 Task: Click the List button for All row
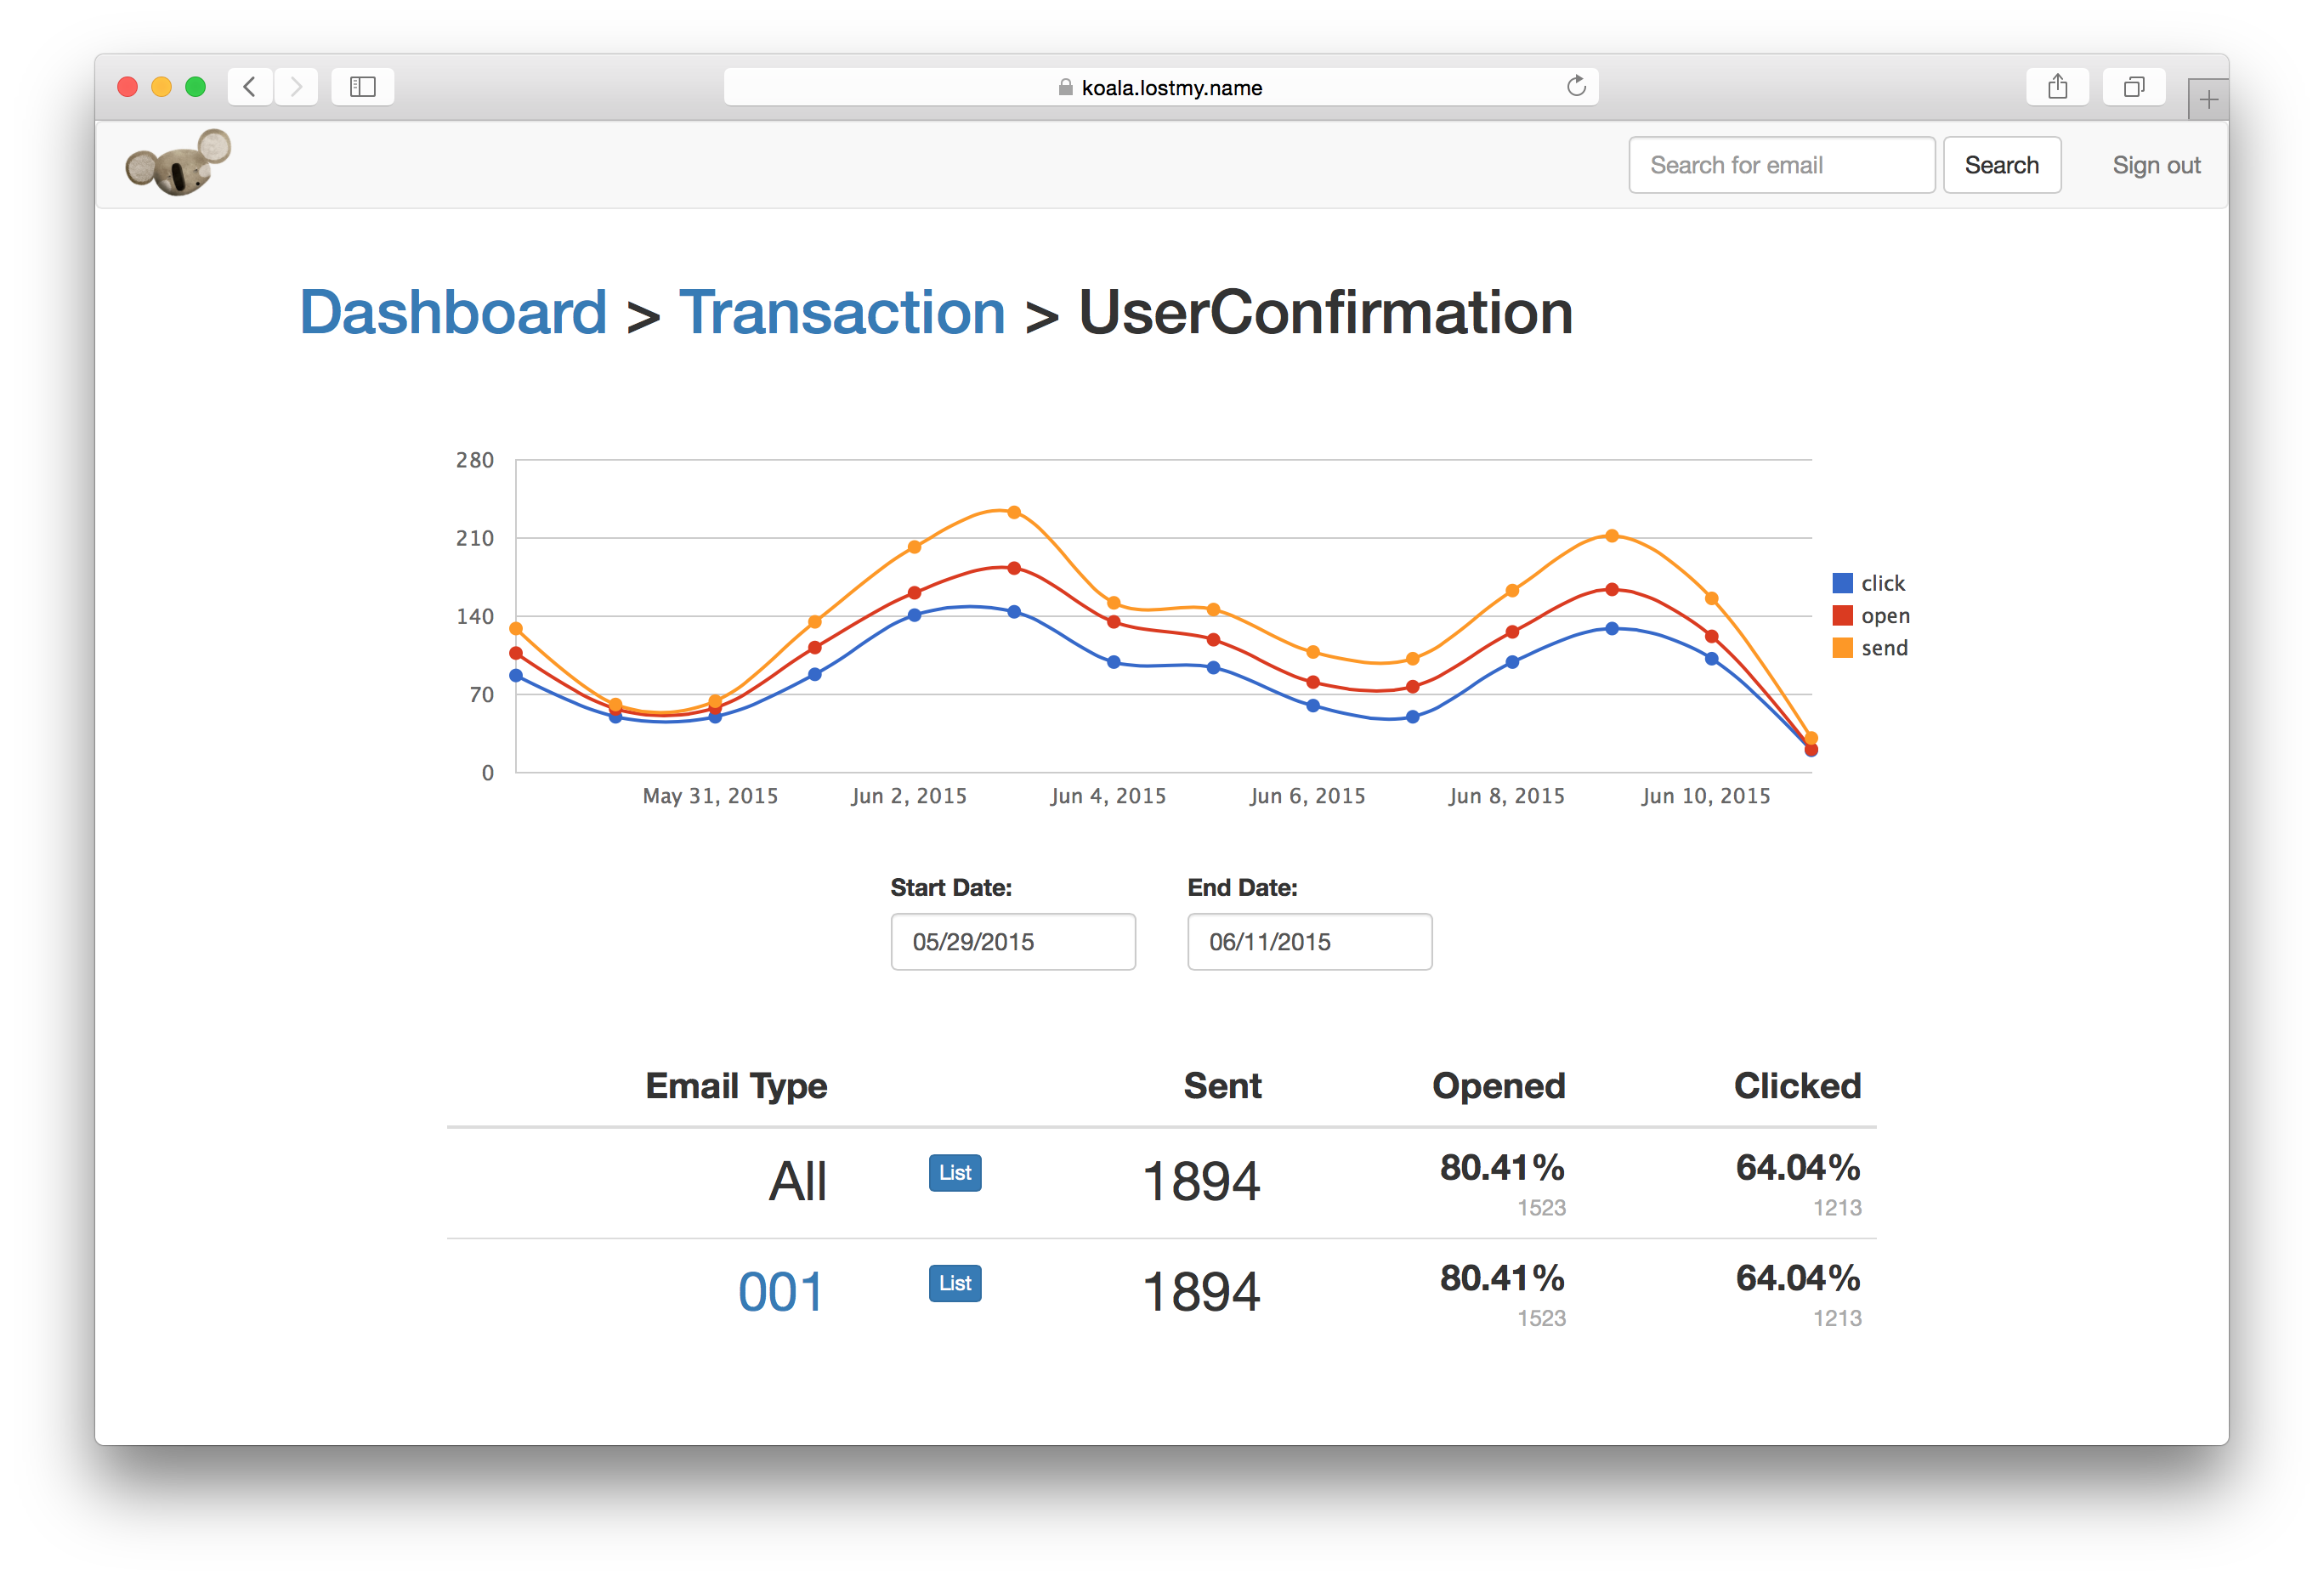tap(954, 1172)
